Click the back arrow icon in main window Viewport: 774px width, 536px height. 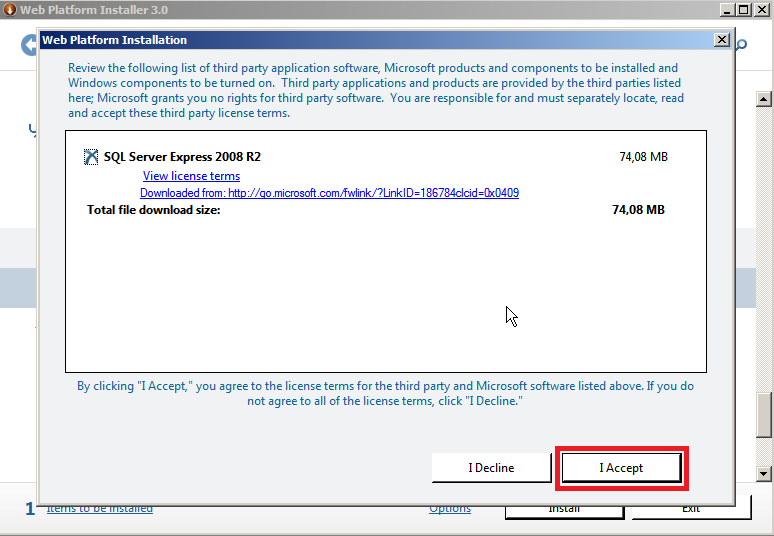[x=29, y=45]
